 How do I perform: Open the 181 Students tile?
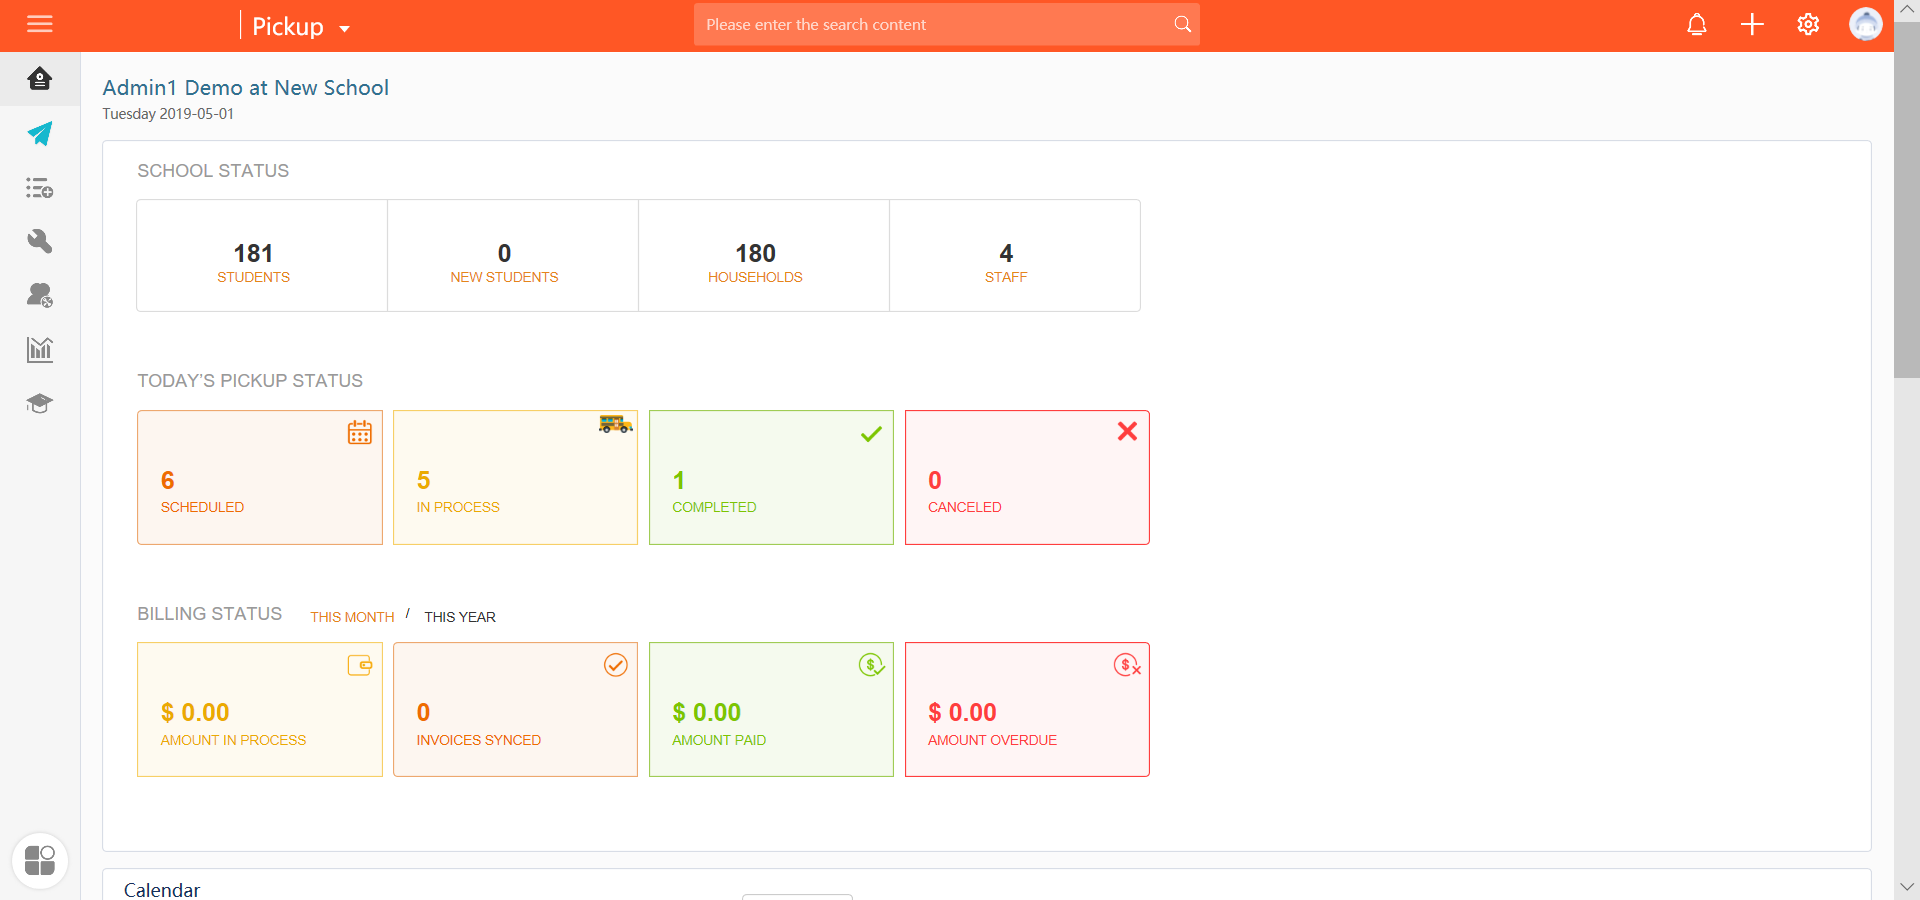262,256
